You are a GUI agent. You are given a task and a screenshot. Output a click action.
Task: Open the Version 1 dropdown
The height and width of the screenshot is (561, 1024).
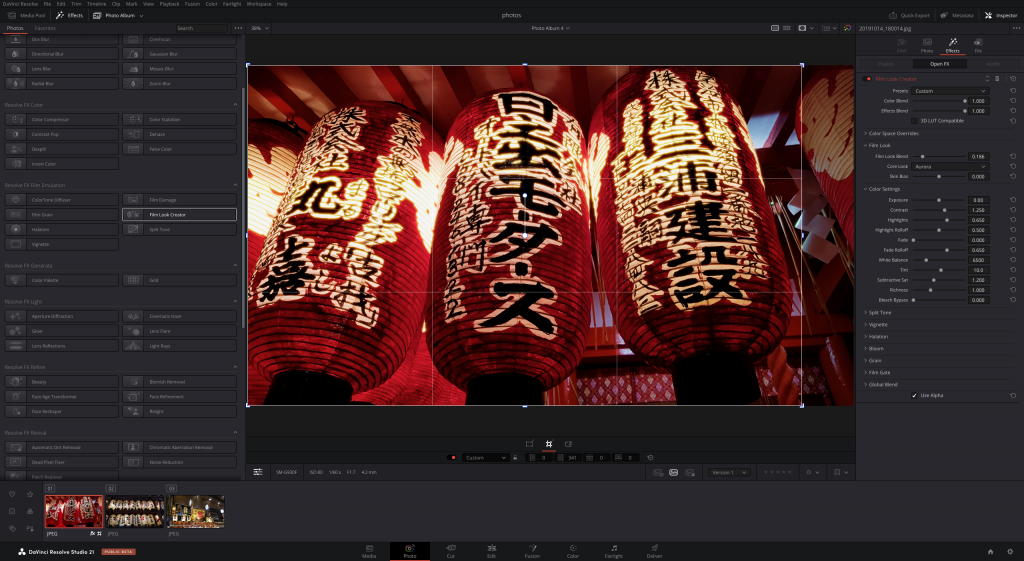point(728,472)
